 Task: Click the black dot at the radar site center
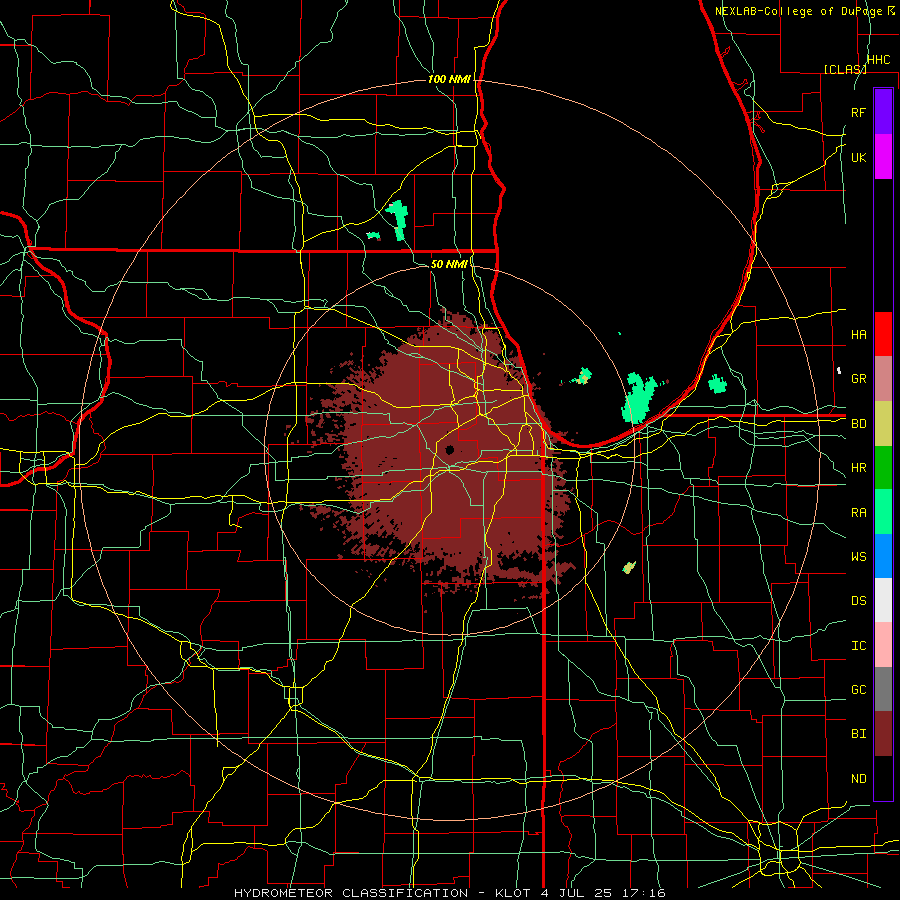[449, 449]
